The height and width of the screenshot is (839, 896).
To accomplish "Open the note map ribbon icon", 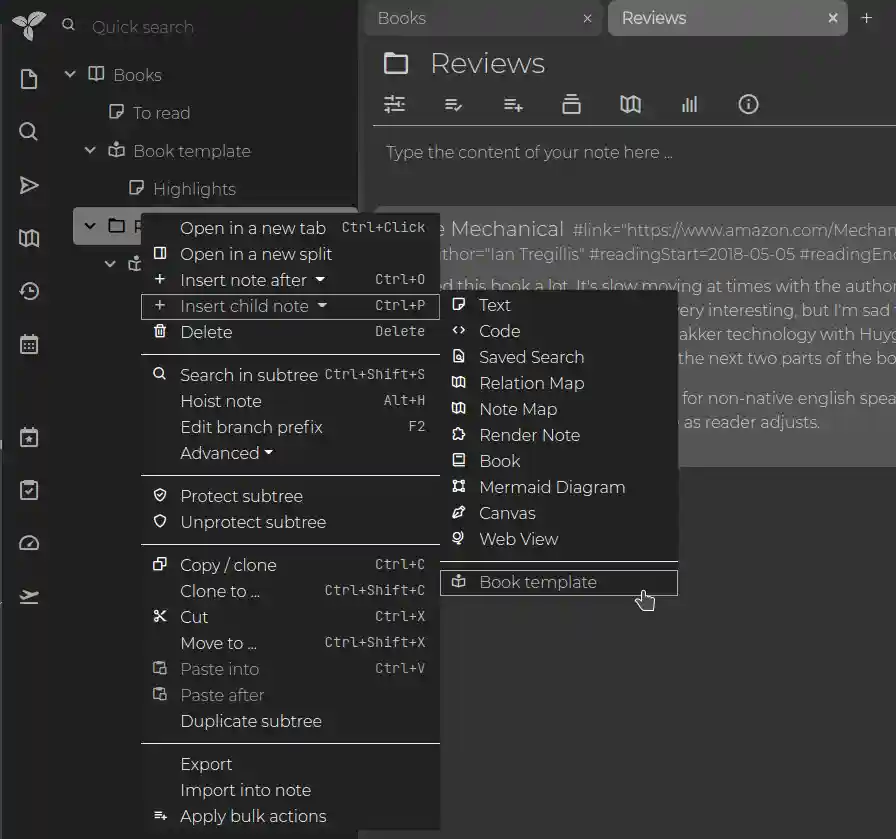I will (630, 104).
